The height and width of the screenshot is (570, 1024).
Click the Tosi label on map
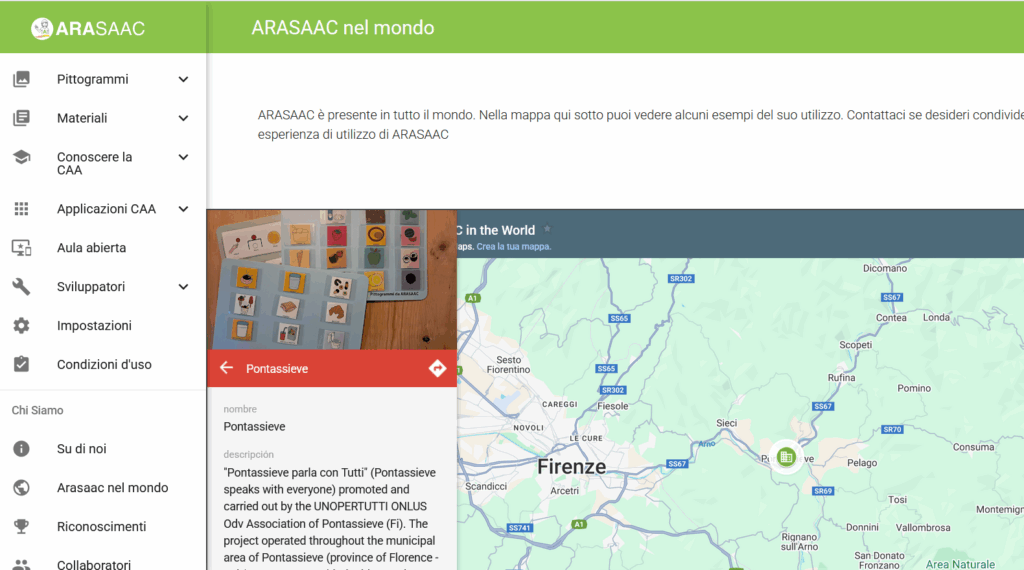[897, 499]
